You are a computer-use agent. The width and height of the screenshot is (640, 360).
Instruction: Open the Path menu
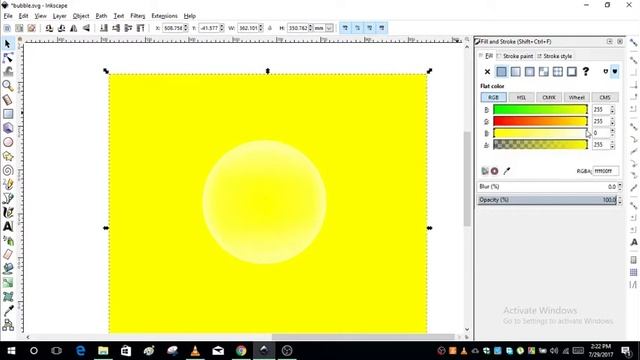coord(101,16)
